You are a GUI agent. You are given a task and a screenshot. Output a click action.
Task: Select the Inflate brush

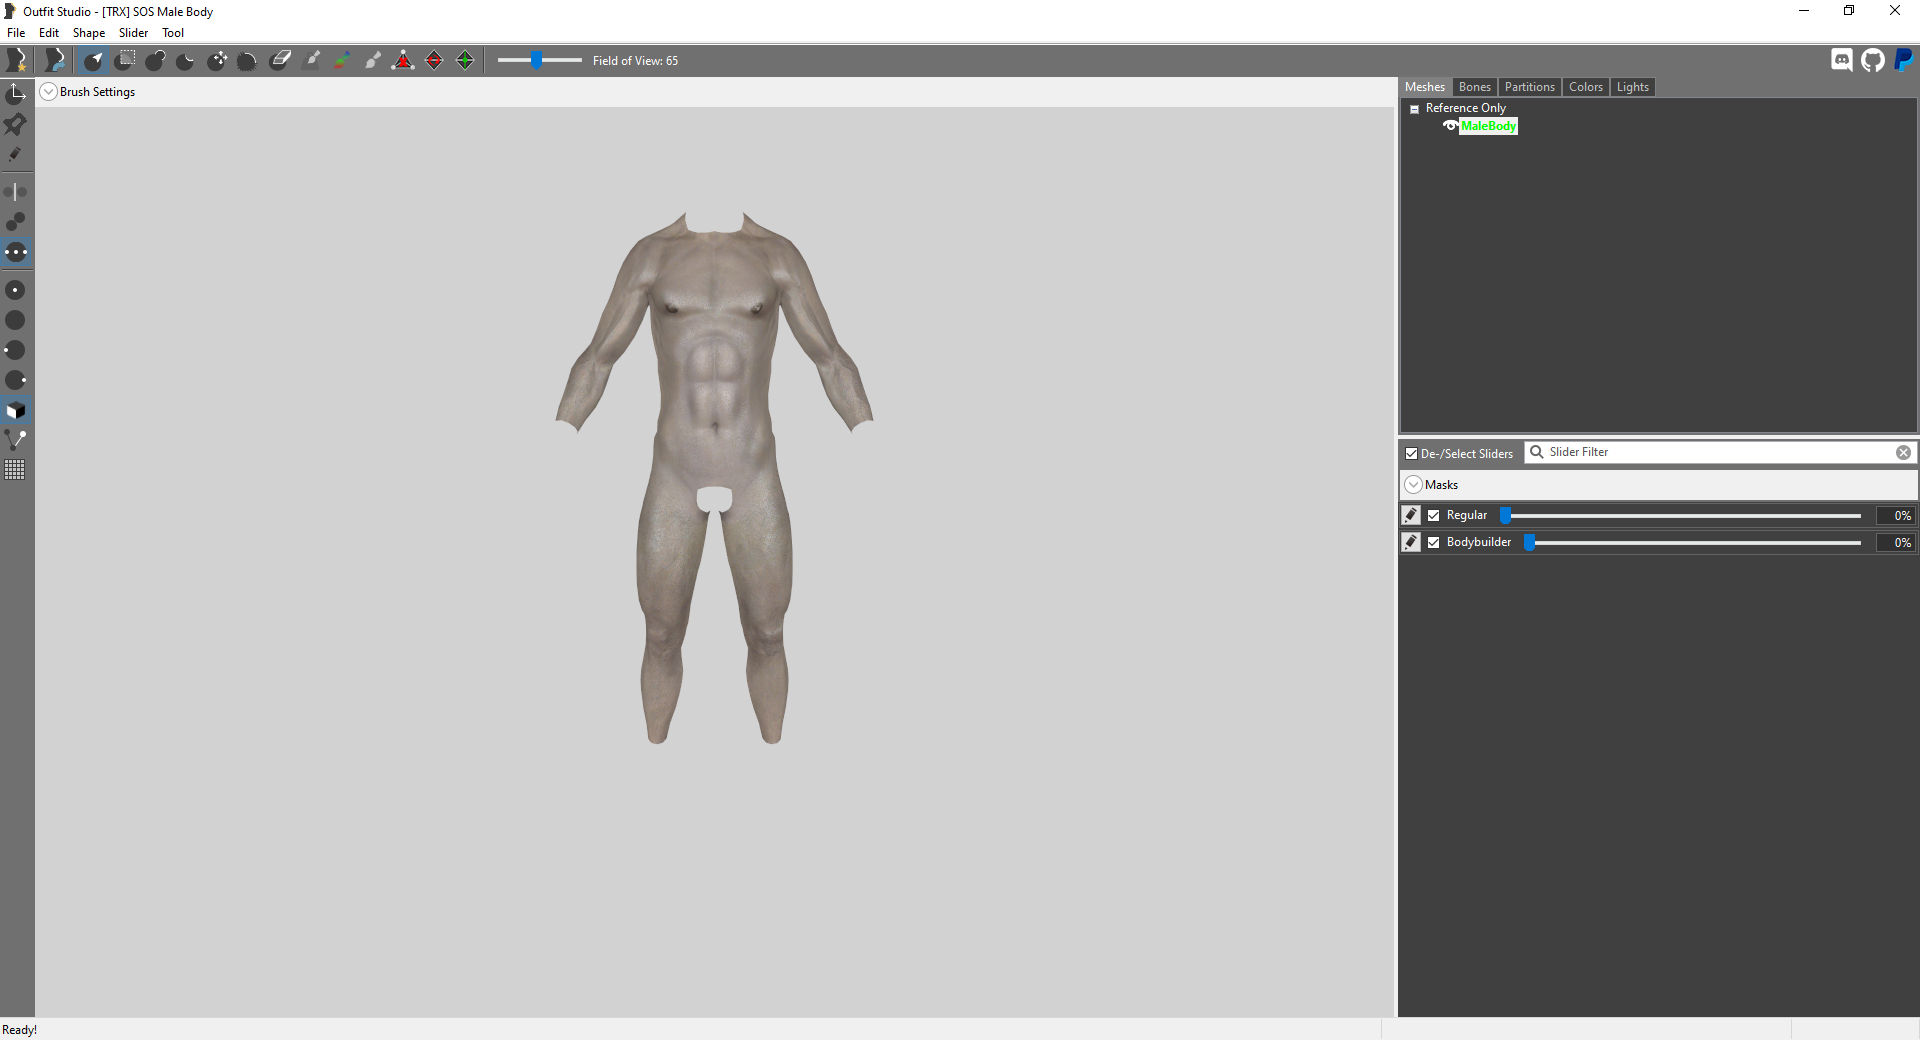tap(156, 61)
